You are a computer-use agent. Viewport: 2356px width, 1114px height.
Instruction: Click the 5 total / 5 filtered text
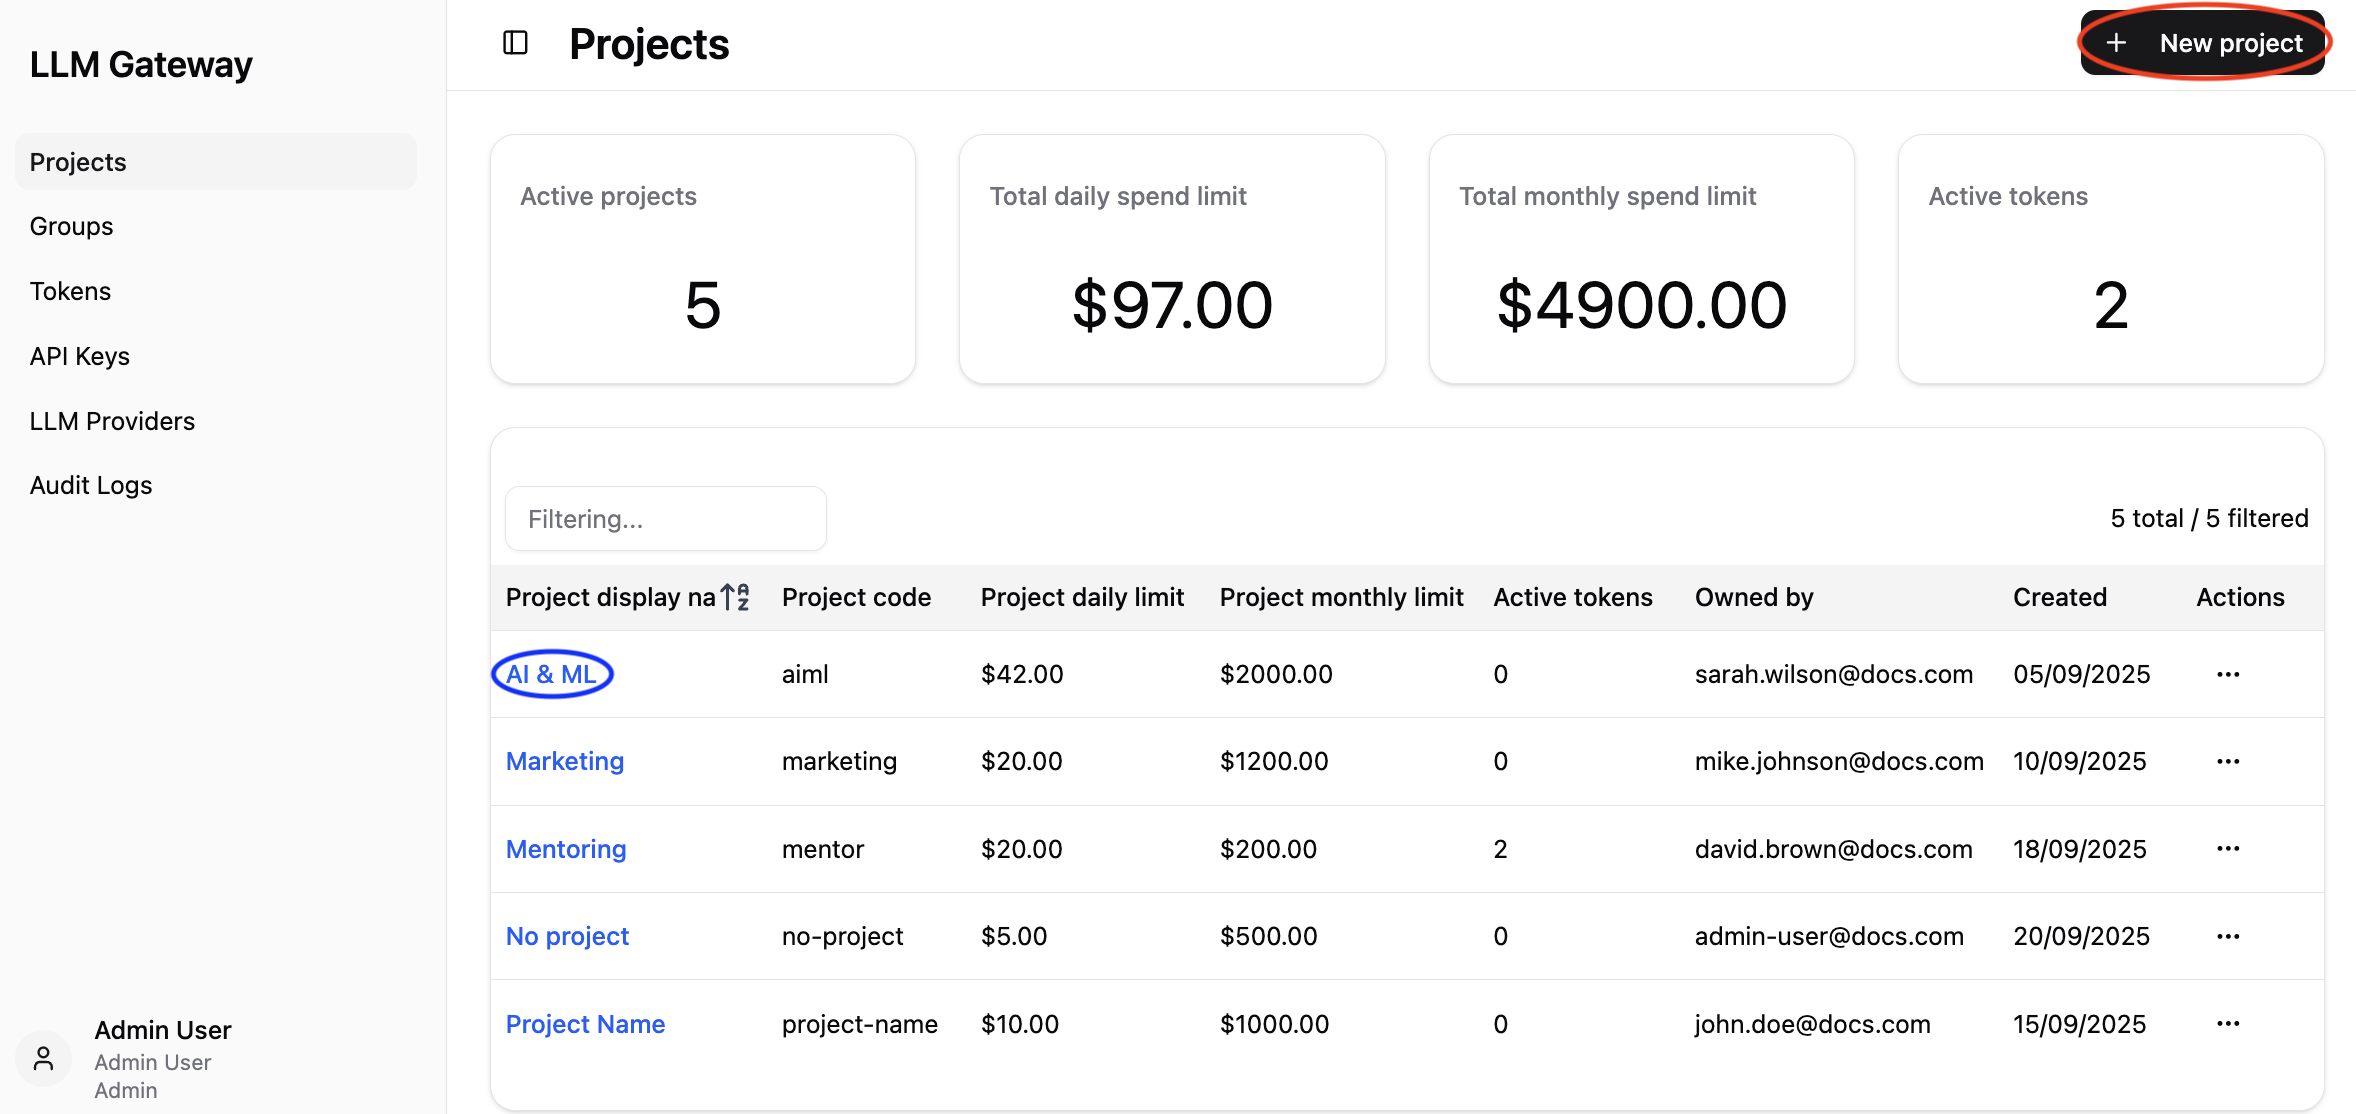pyautogui.click(x=2209, y=518)
